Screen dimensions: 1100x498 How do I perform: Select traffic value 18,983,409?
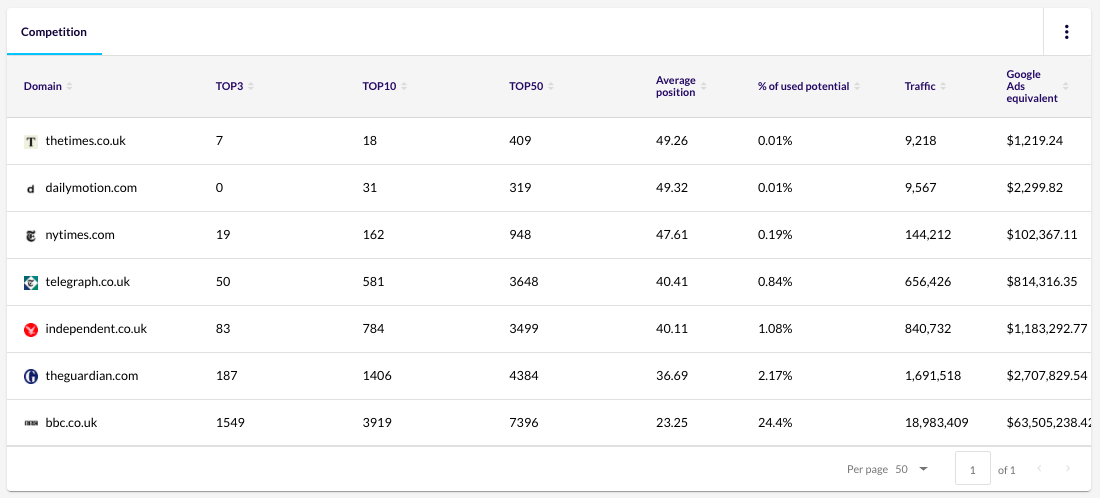pos(937,423)
